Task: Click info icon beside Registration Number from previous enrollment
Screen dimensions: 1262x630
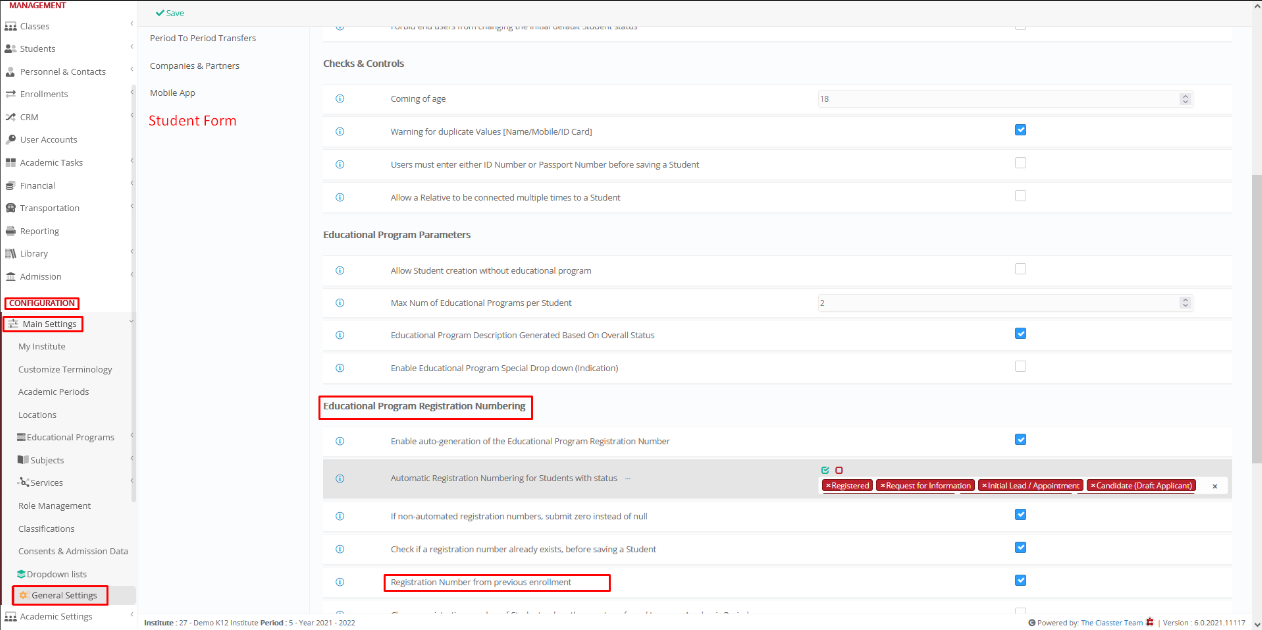Action: (340, 582)
